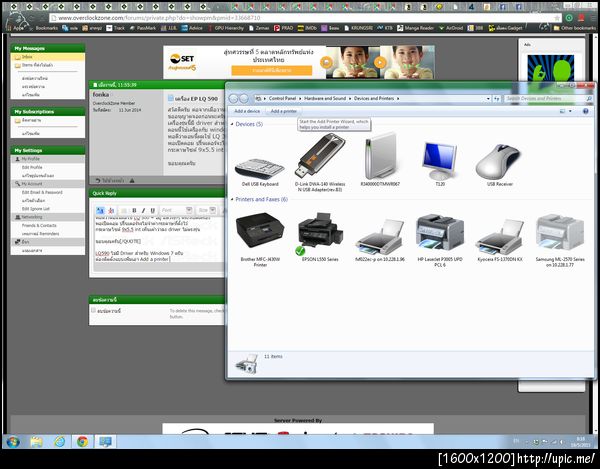Screen dimensions: 600x469
Task: Click the SET banner advertisement
Action: coord(298,62)
